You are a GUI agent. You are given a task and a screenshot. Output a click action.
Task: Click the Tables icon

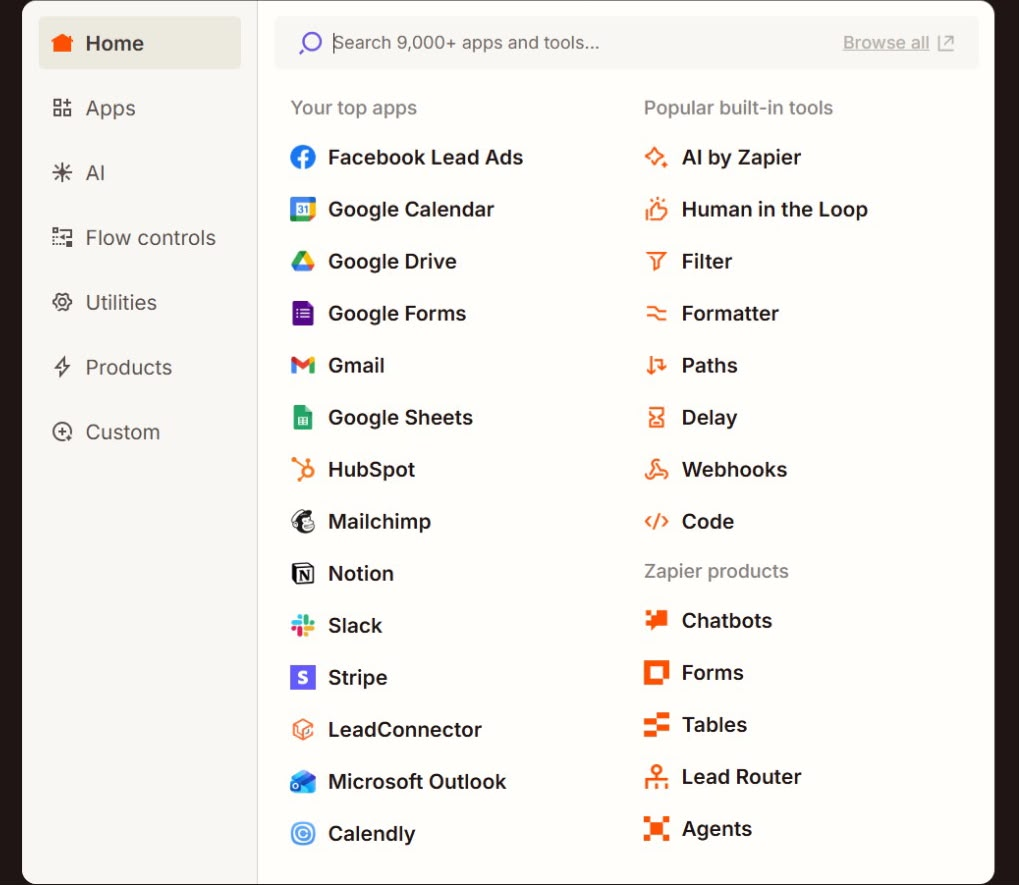[x=656, y=724]
